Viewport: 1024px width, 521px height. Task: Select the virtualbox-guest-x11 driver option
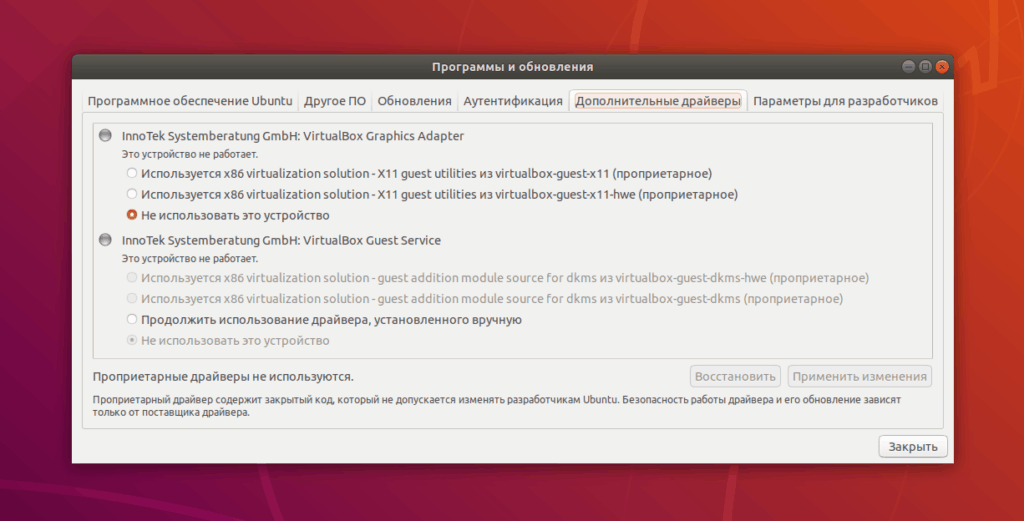[132, 173]
